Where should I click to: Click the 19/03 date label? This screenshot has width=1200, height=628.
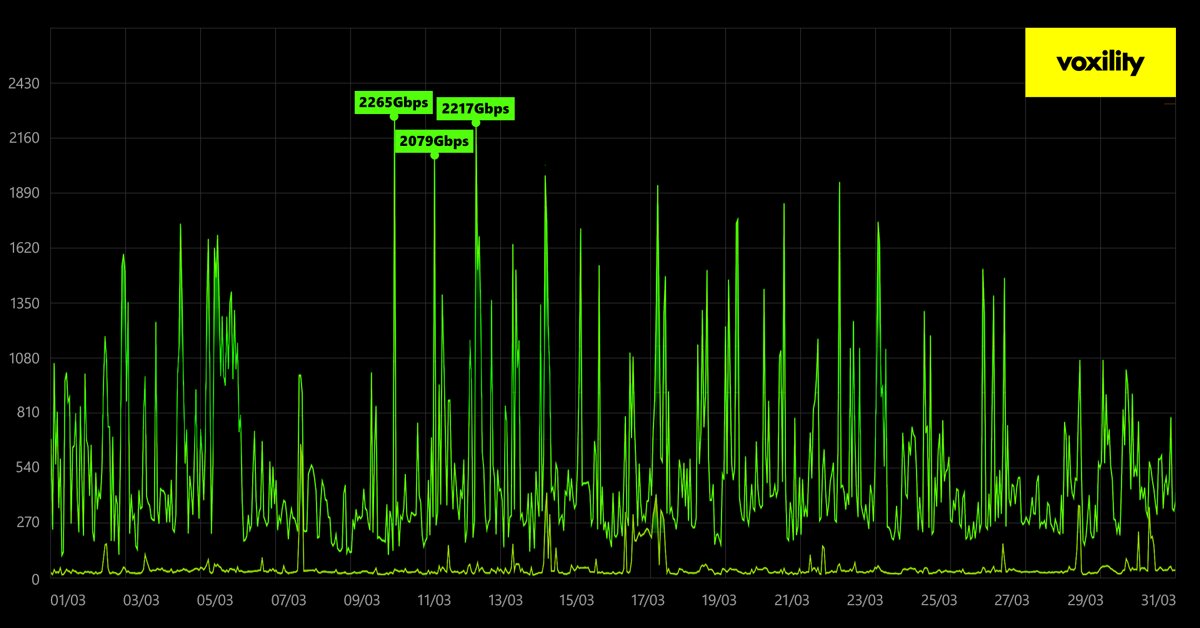coord(719,601)
